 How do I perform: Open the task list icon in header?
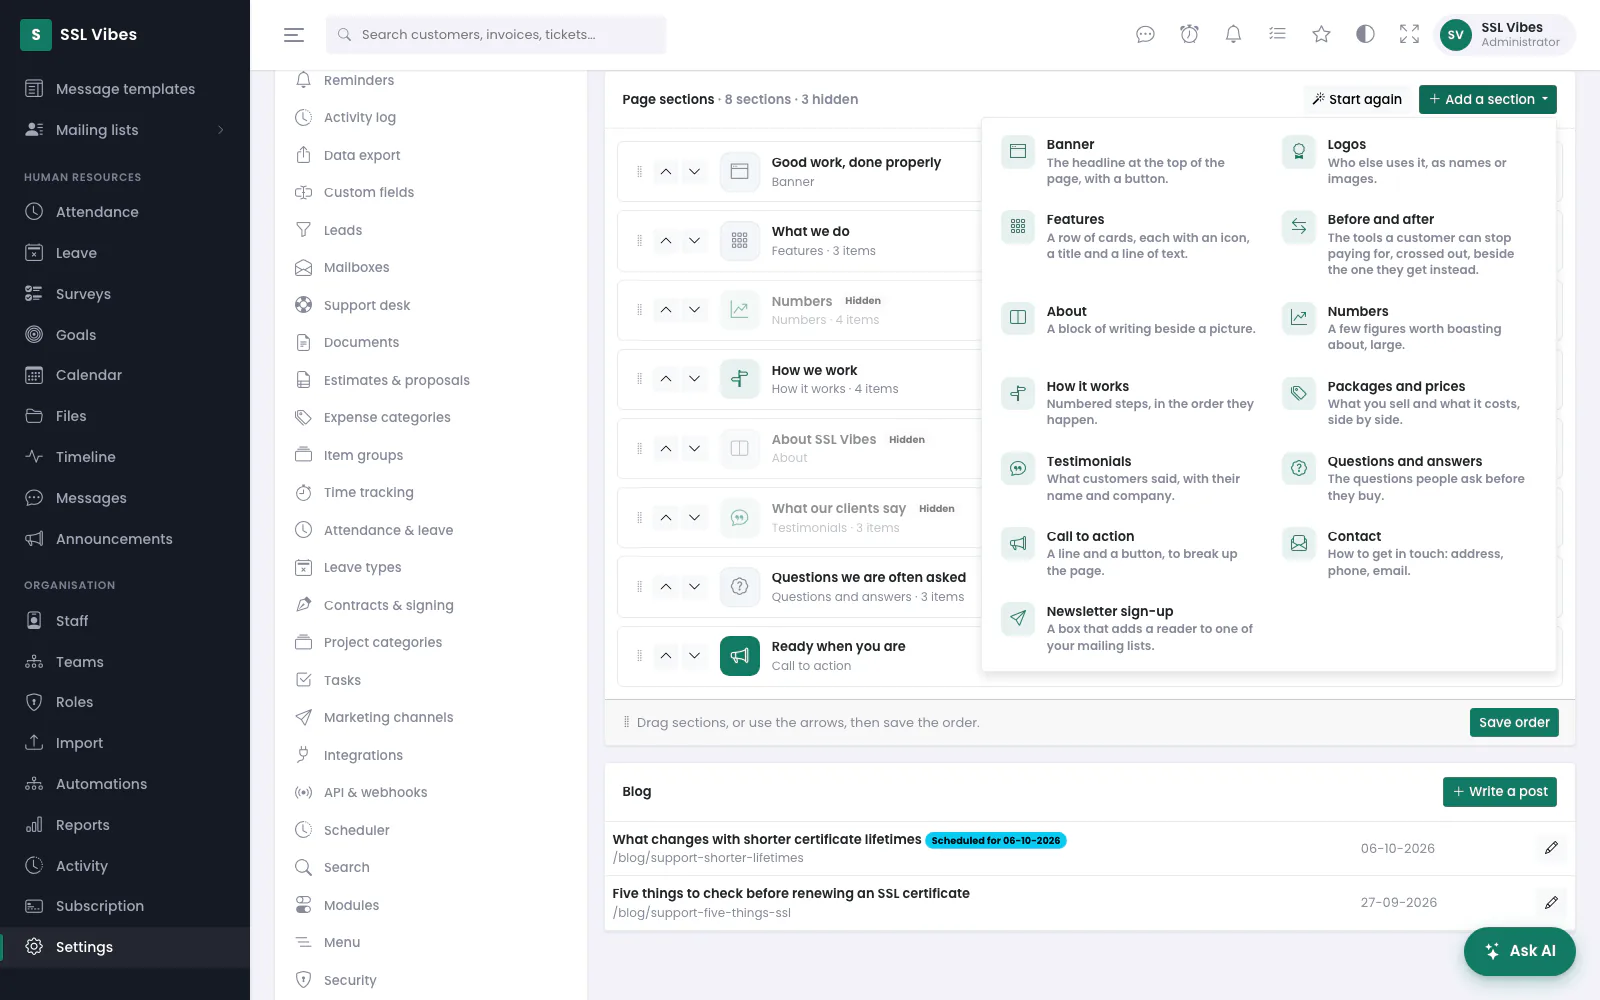click(x=1277, y=34)
